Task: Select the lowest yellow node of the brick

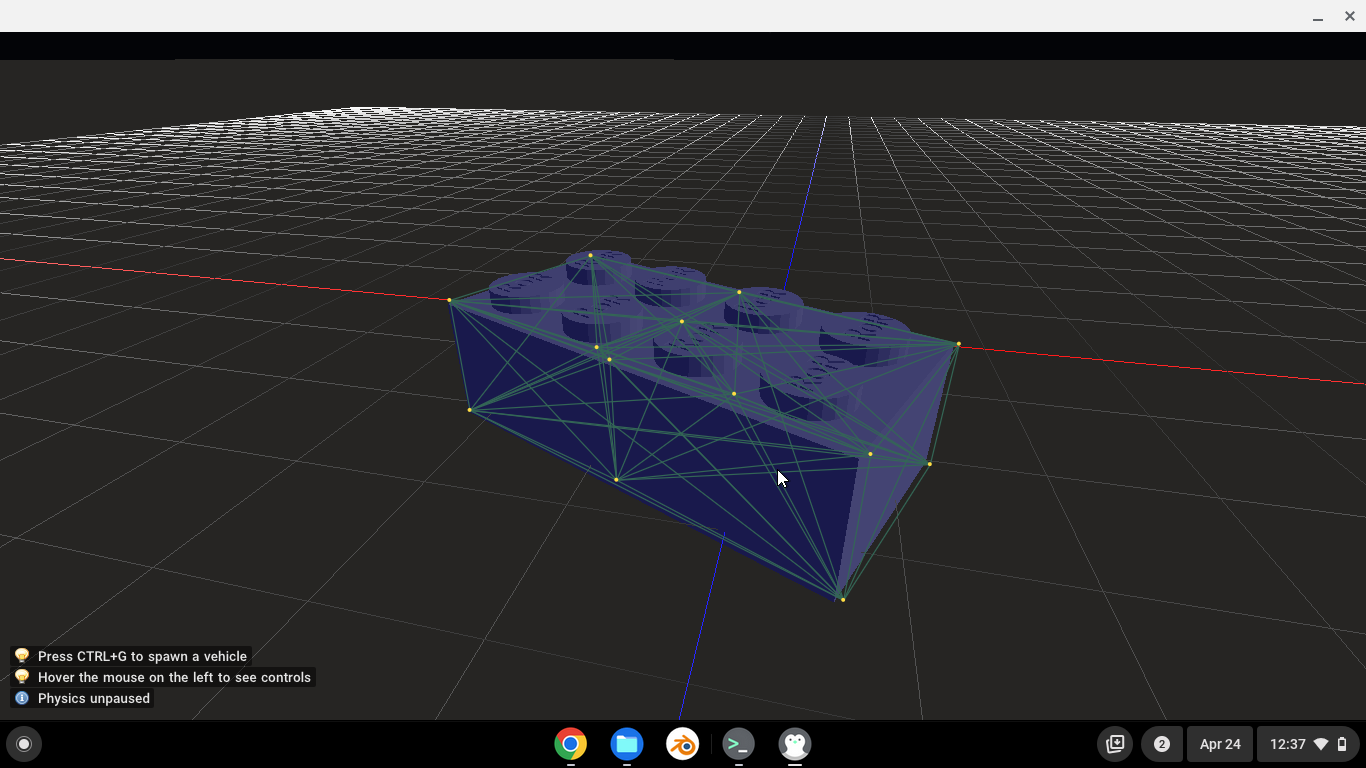Action: [843, 600]
